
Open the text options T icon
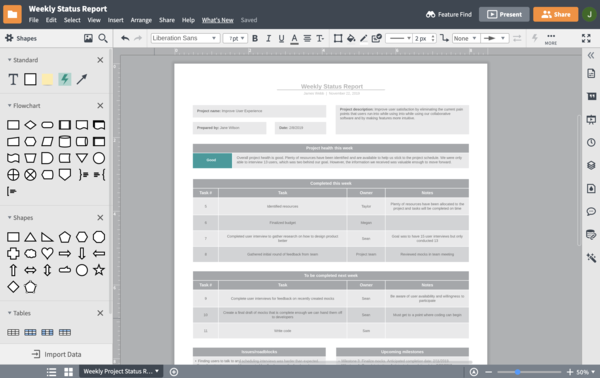[320, 38]
